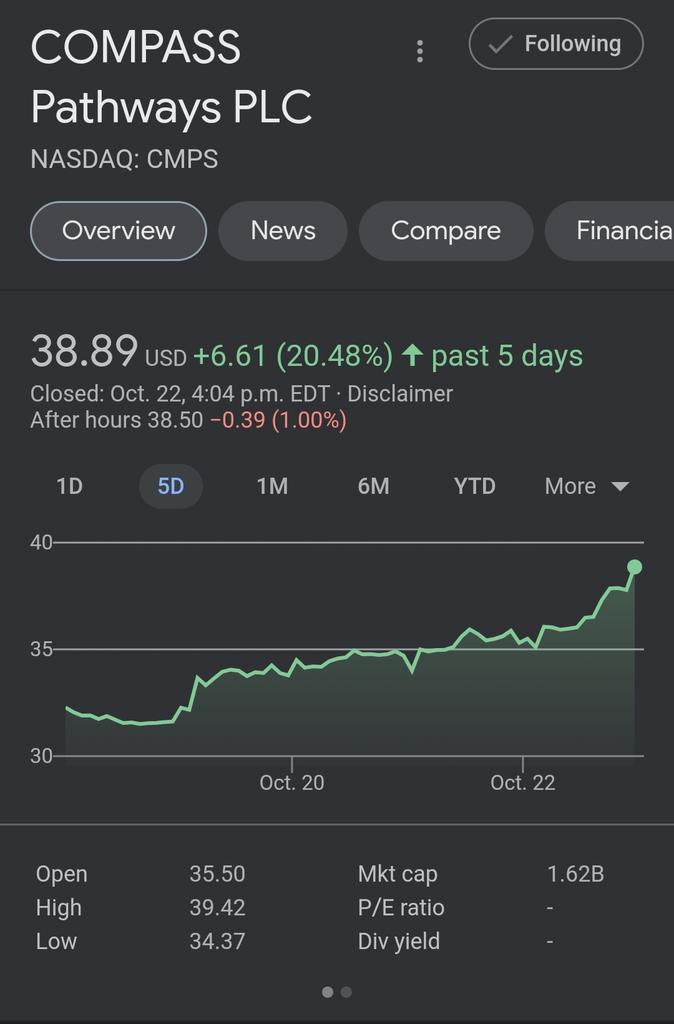The width and height of the screenshot is (674, 1024).
Task: Click the Div yield label
Action: pos(399,942)
